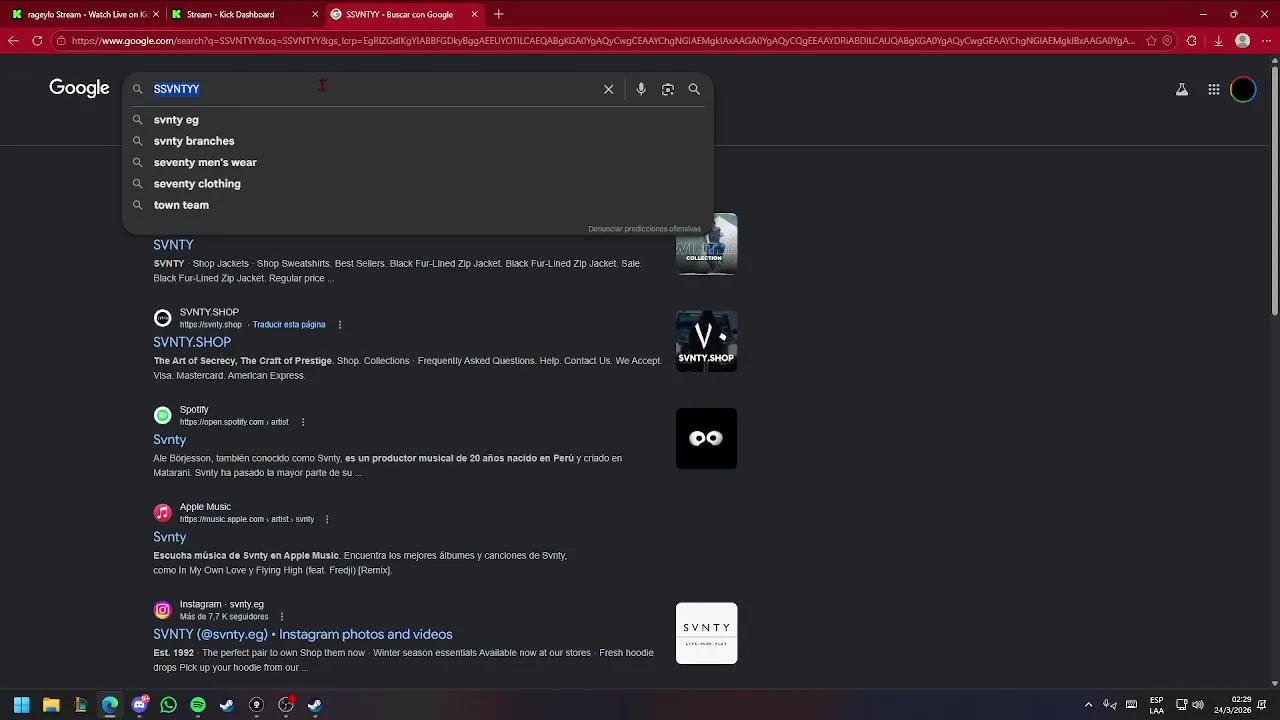
Task: Clear the search box with the X icon
Action: tap(608, 89)
